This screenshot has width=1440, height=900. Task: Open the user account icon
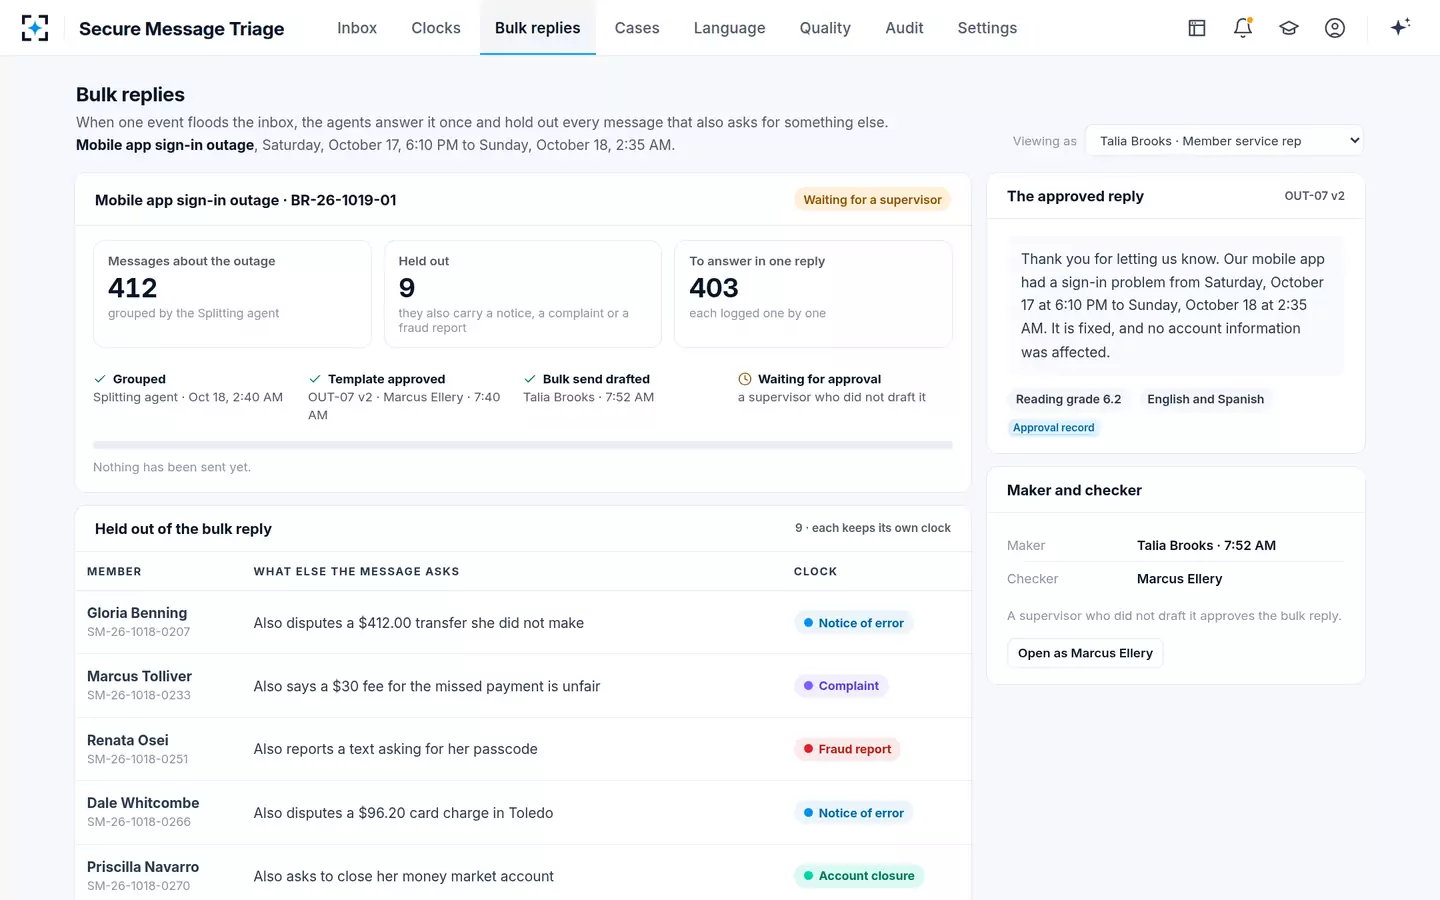[1335, 28]
